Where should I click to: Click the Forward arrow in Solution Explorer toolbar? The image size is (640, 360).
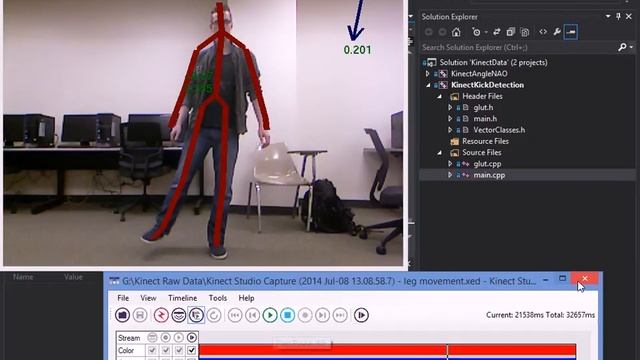[442, 32]
